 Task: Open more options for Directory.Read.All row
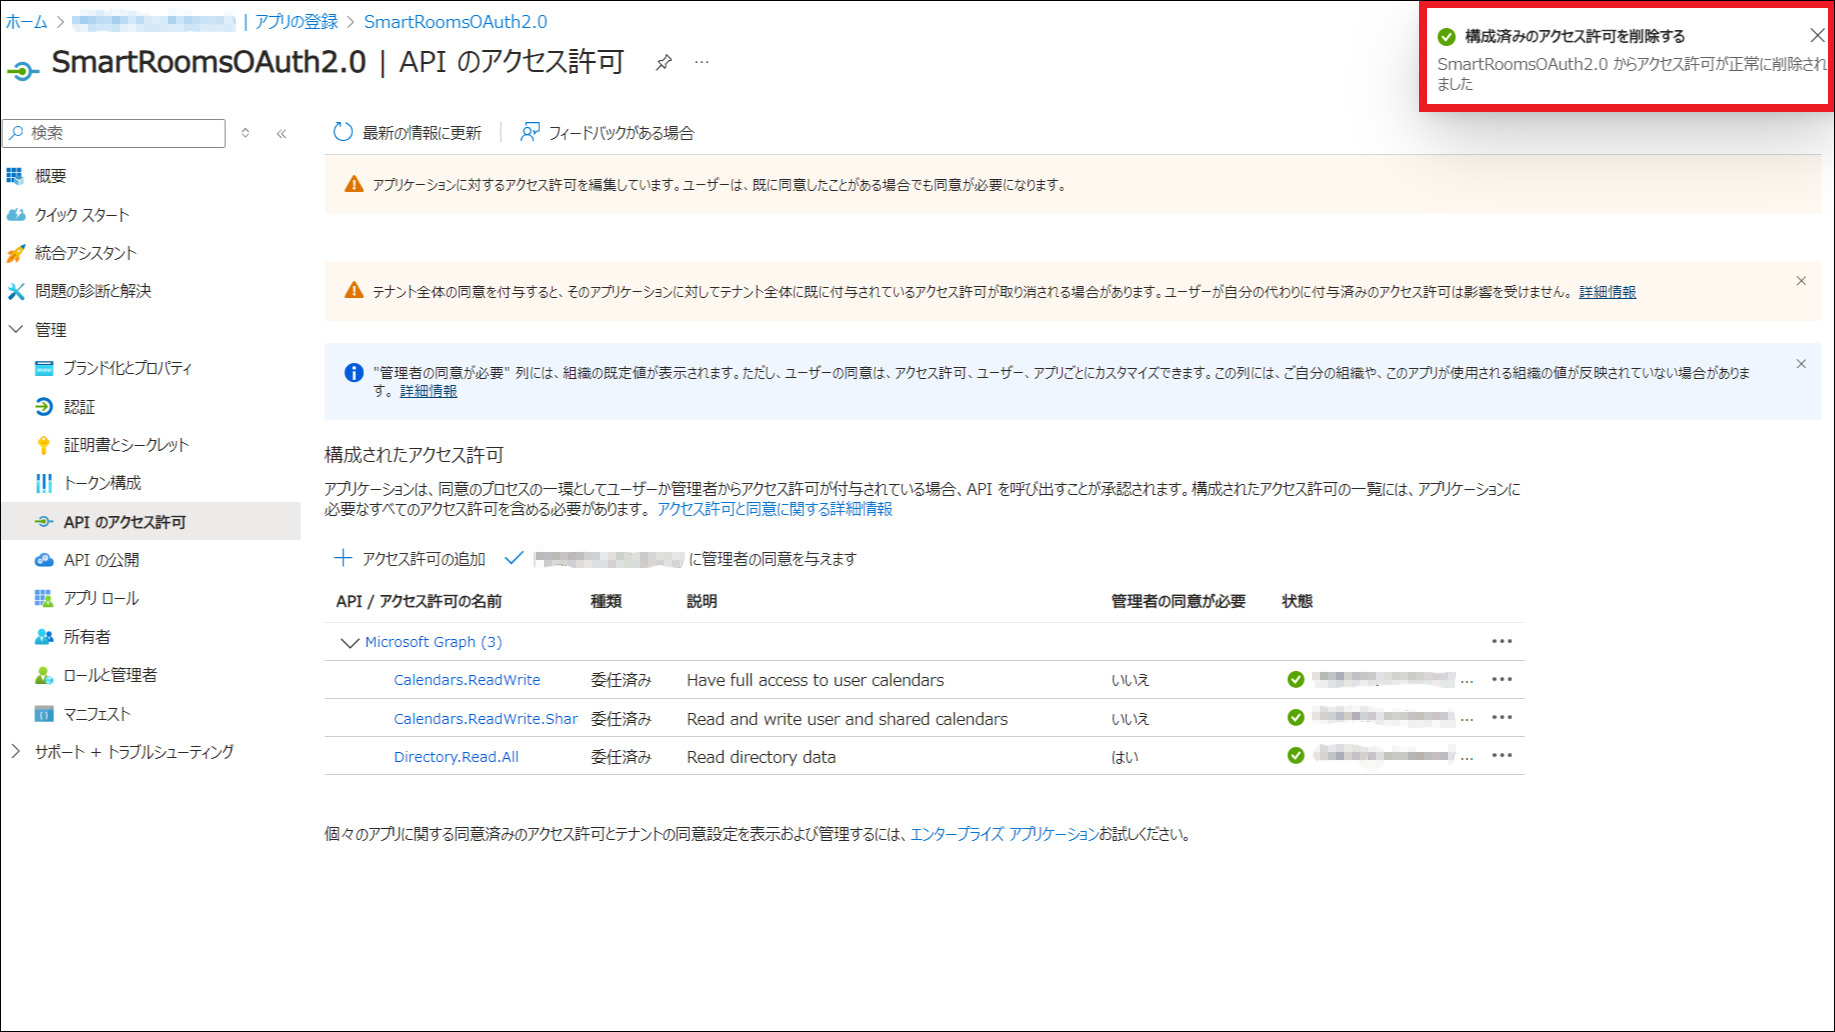coord(1501,756)
